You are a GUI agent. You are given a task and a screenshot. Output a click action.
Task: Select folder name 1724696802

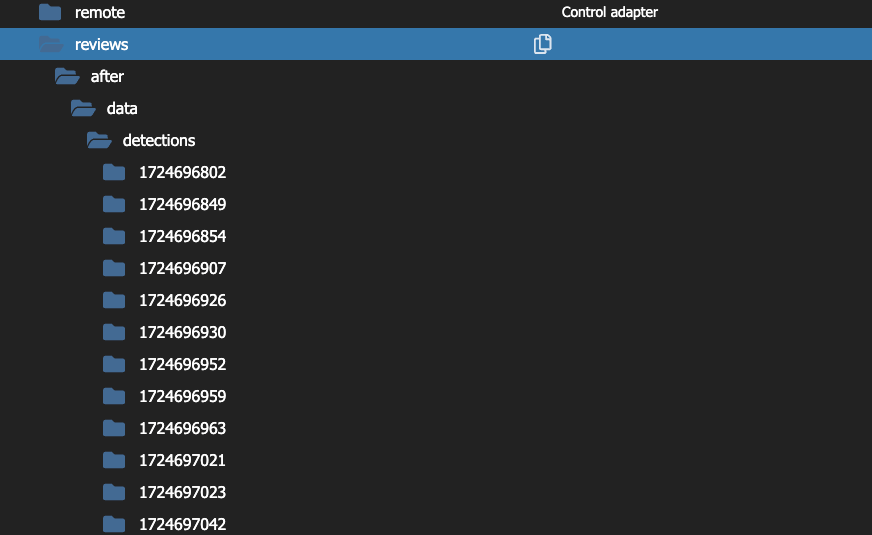tap(182, 172)
